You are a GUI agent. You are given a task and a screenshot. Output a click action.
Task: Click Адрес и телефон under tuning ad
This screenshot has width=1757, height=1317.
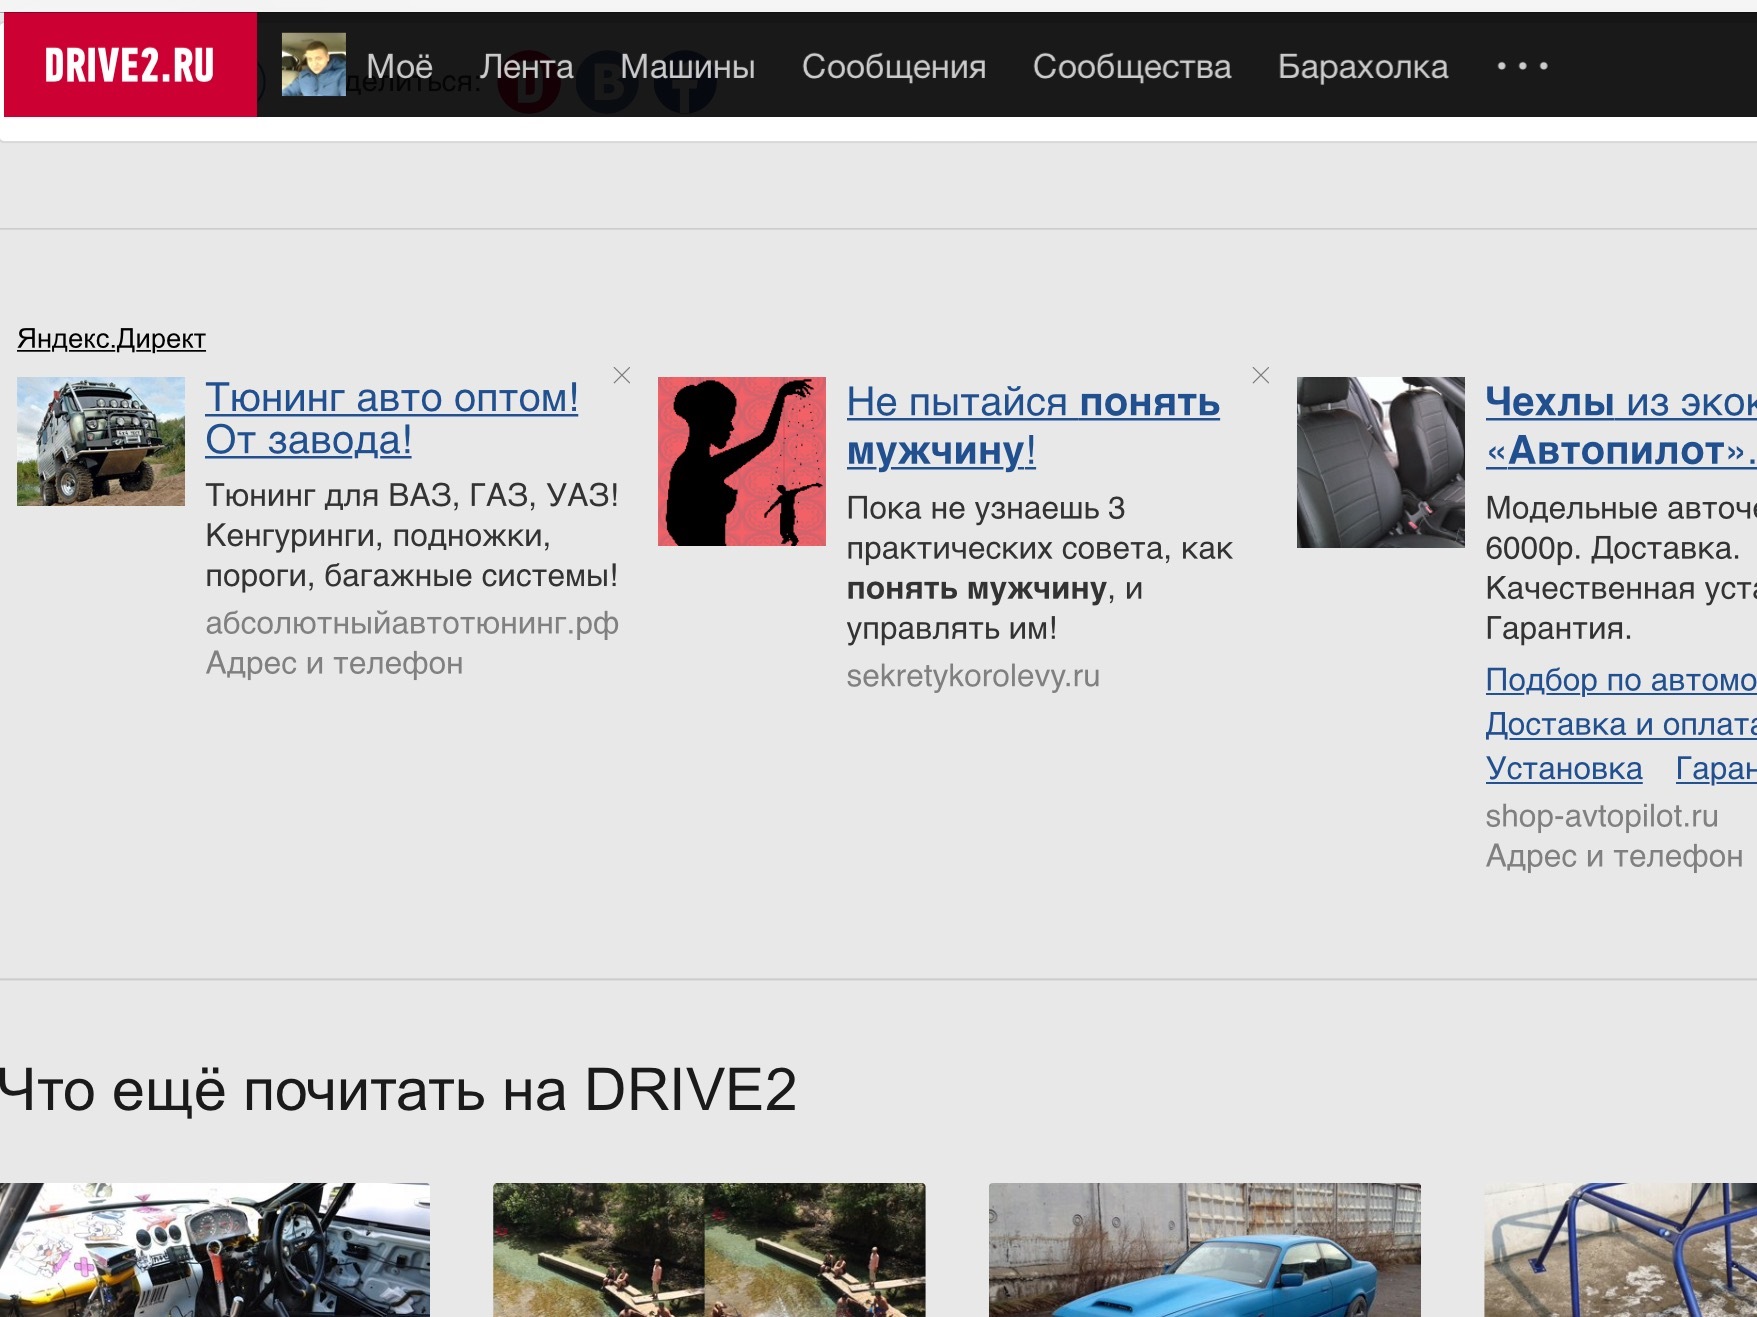coord(334,663)
